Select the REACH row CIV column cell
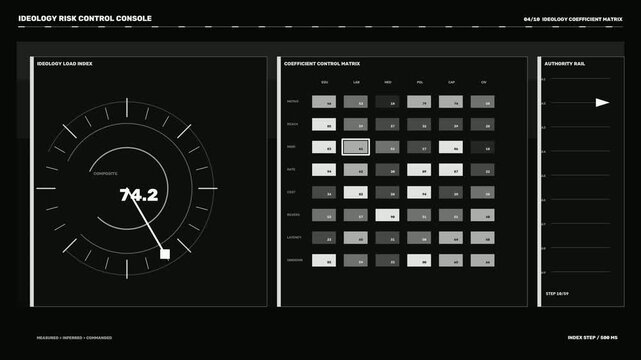The image size is (641, 360). click(482, 124)
